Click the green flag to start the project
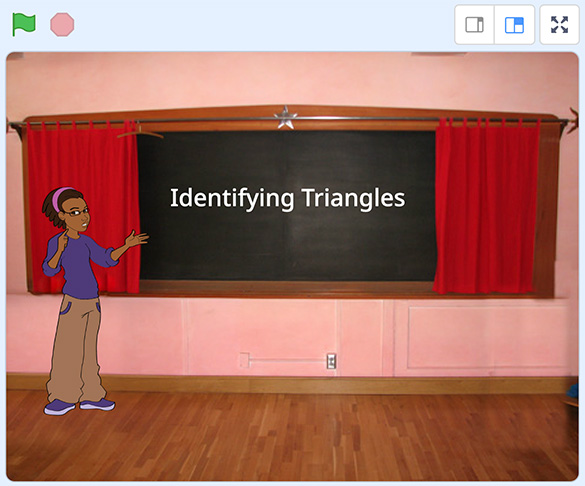Viewport: 585px width, 486px height. [x=24, y=25]
